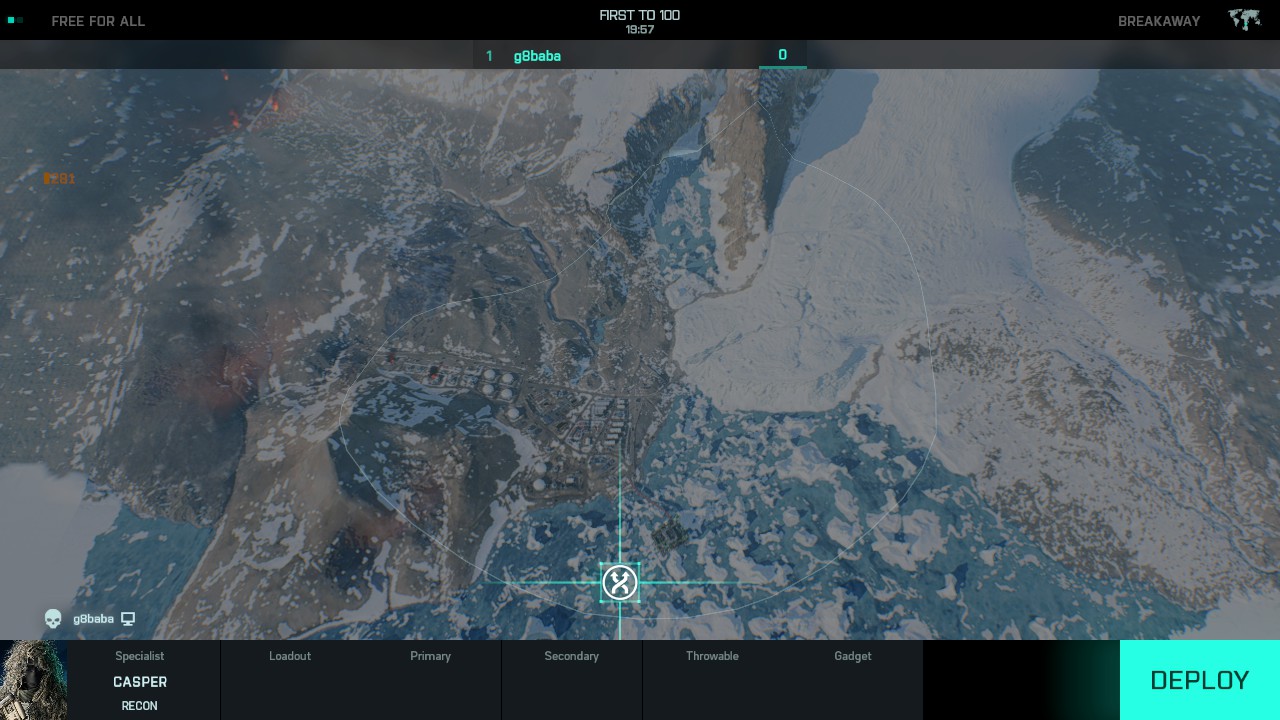Open the Loadout slot
The image size is (1280, 720).
[x=290, y=680]
